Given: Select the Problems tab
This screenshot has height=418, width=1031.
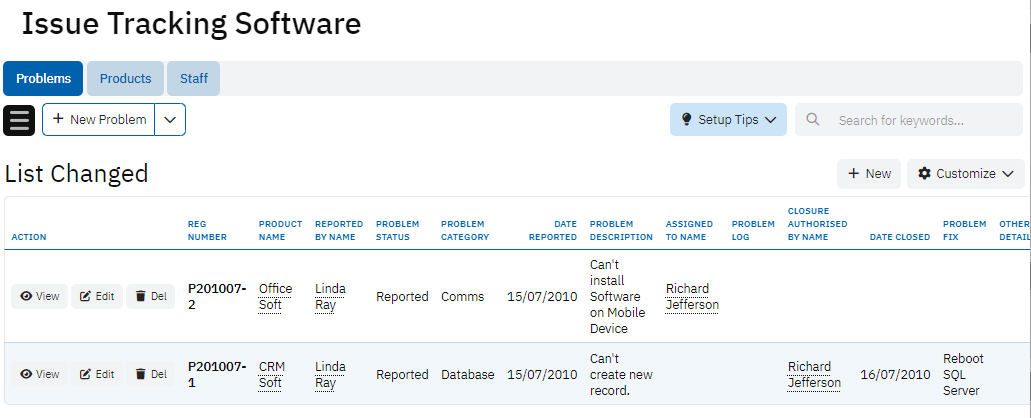Looking at the screenshot, I should click(x=43, y=79).
